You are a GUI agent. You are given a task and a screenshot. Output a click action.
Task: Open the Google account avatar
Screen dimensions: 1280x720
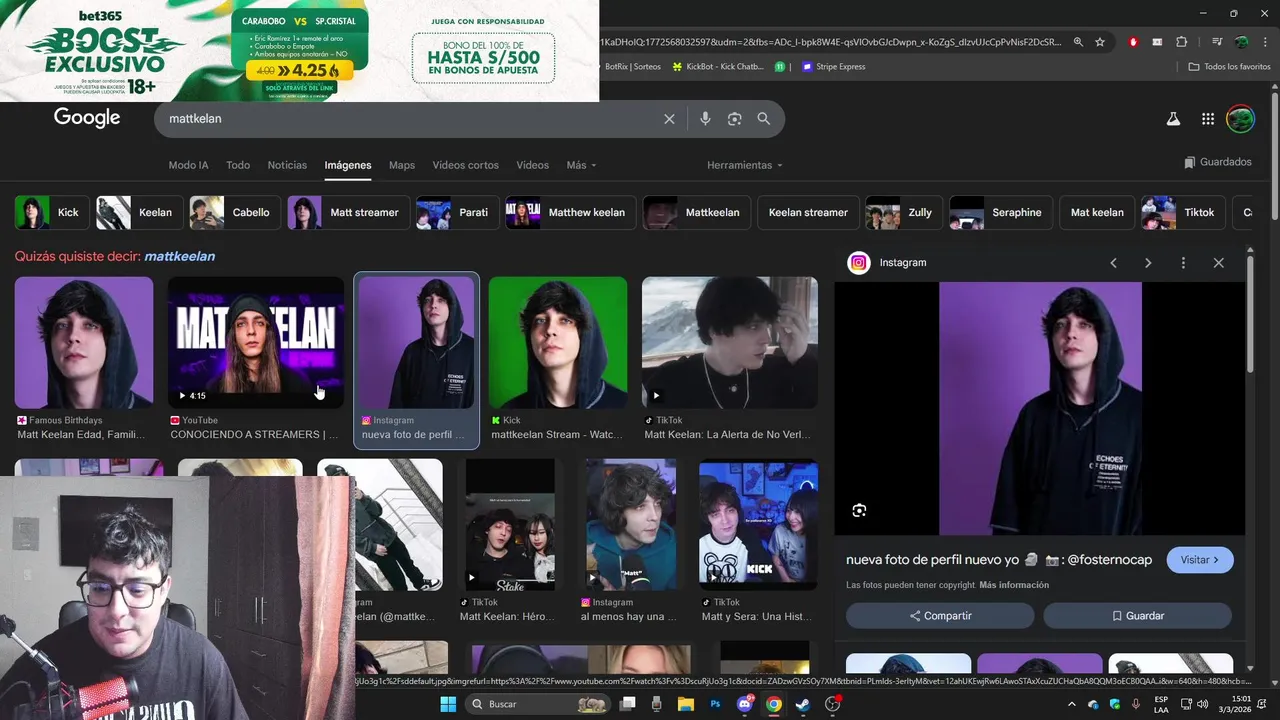click(1240, 119)
